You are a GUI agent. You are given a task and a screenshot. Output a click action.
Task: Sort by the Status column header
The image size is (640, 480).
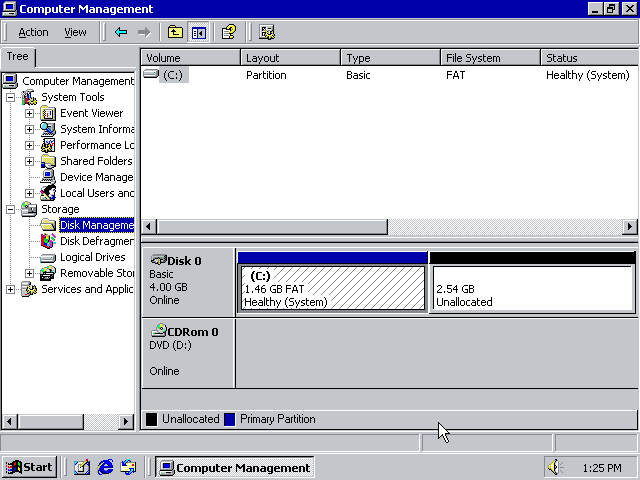589,58
